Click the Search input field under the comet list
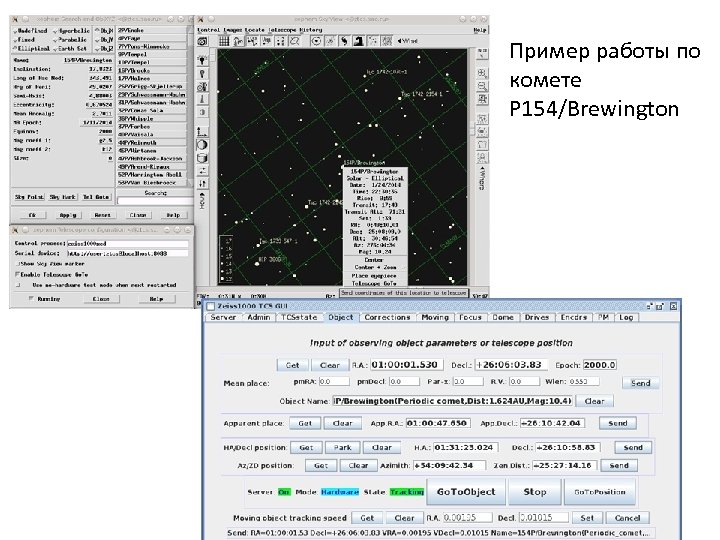Image resolution: width=720 pixels, height=540 pixels. [155, 201]
